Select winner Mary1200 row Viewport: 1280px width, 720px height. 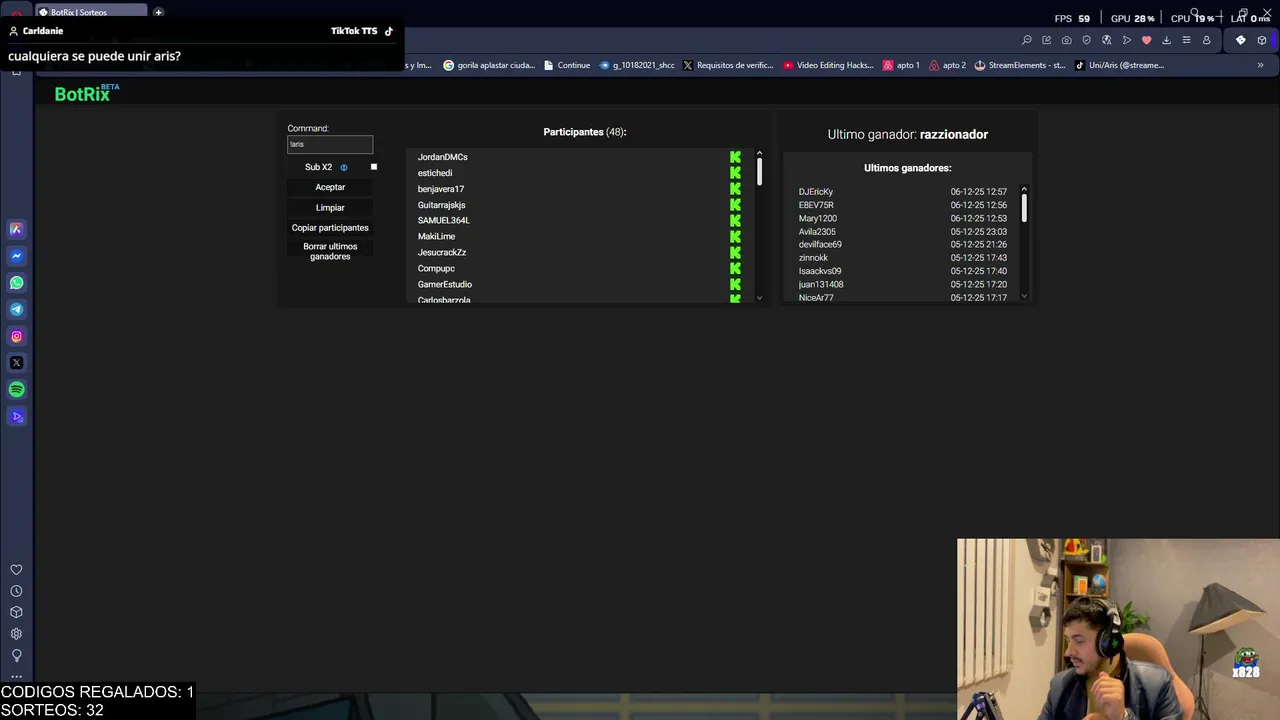tap(903, 218)
